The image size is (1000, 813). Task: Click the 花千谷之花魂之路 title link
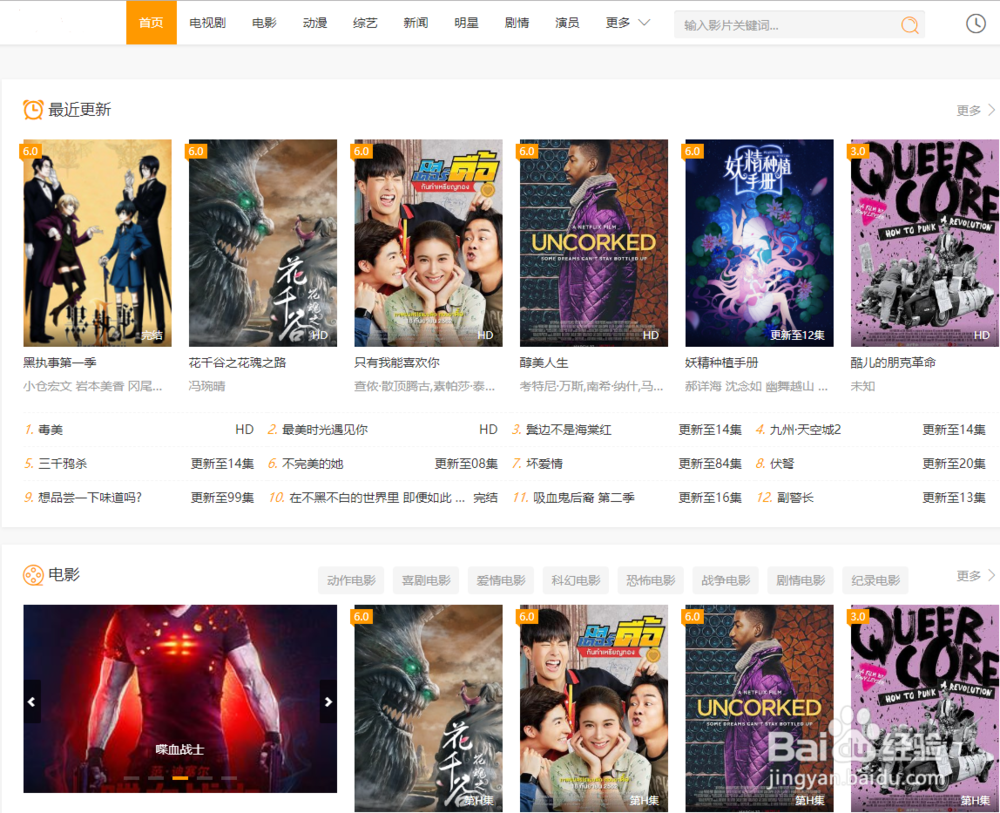(x=237, y=363)
